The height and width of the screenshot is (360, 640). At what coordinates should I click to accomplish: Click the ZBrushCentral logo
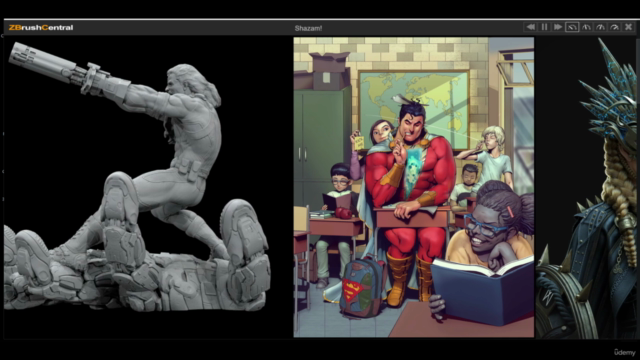(41, 28)
